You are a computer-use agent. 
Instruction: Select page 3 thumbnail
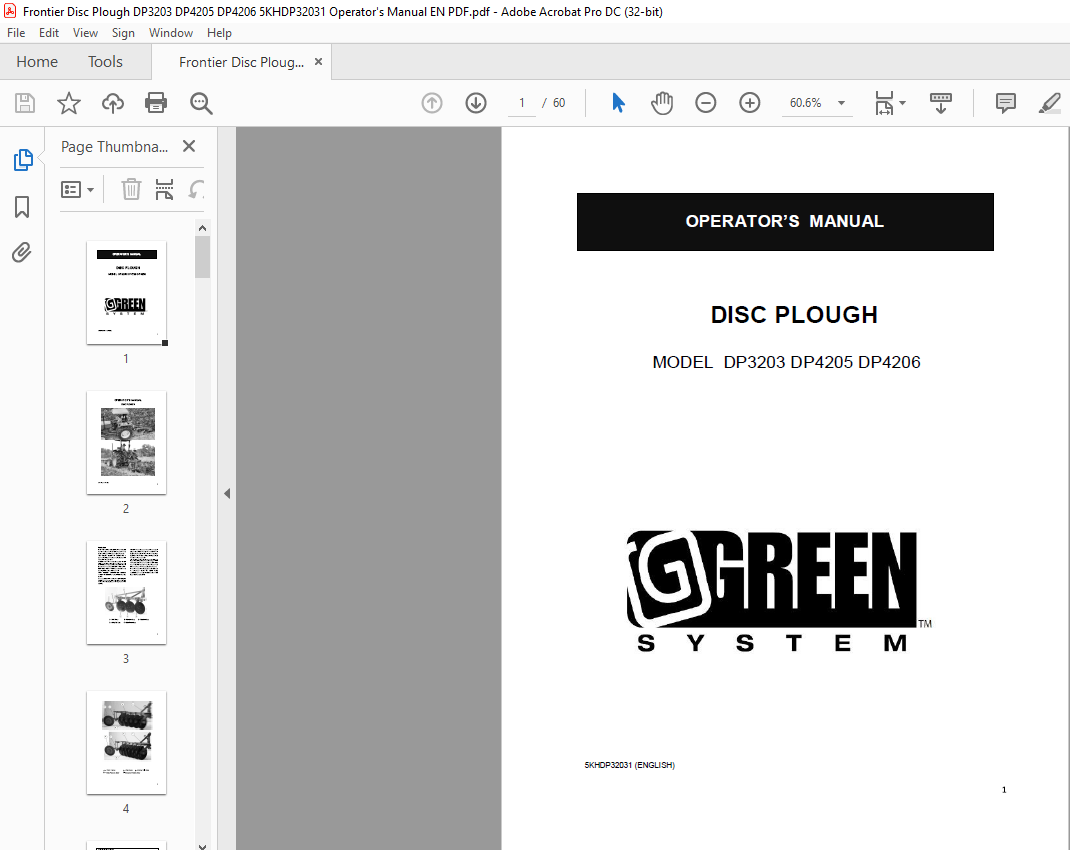[126, 593]
